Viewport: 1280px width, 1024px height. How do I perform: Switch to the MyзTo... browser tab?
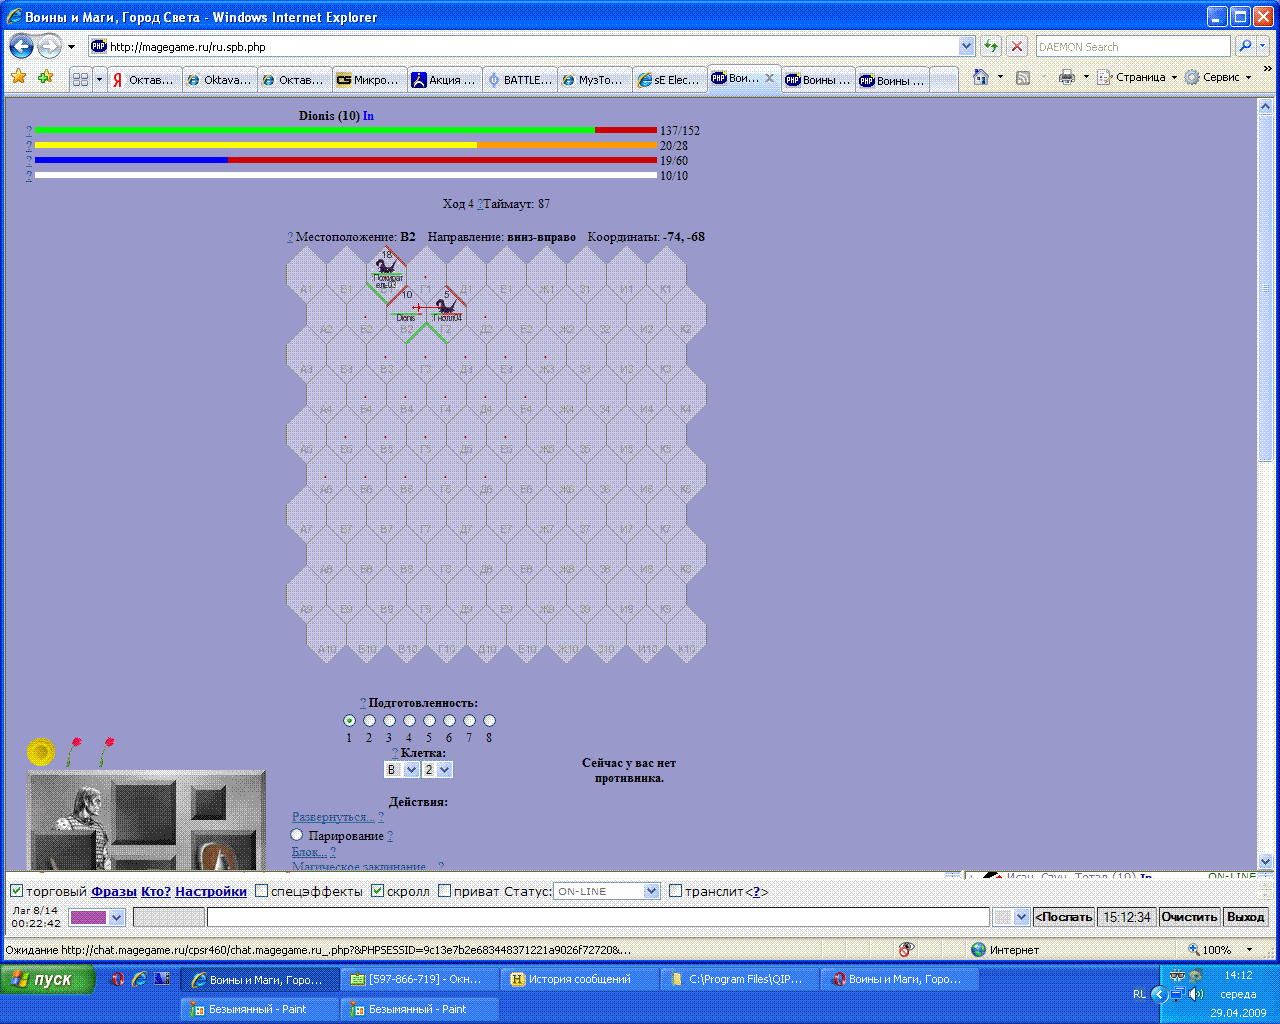click(x=594, y=80)
